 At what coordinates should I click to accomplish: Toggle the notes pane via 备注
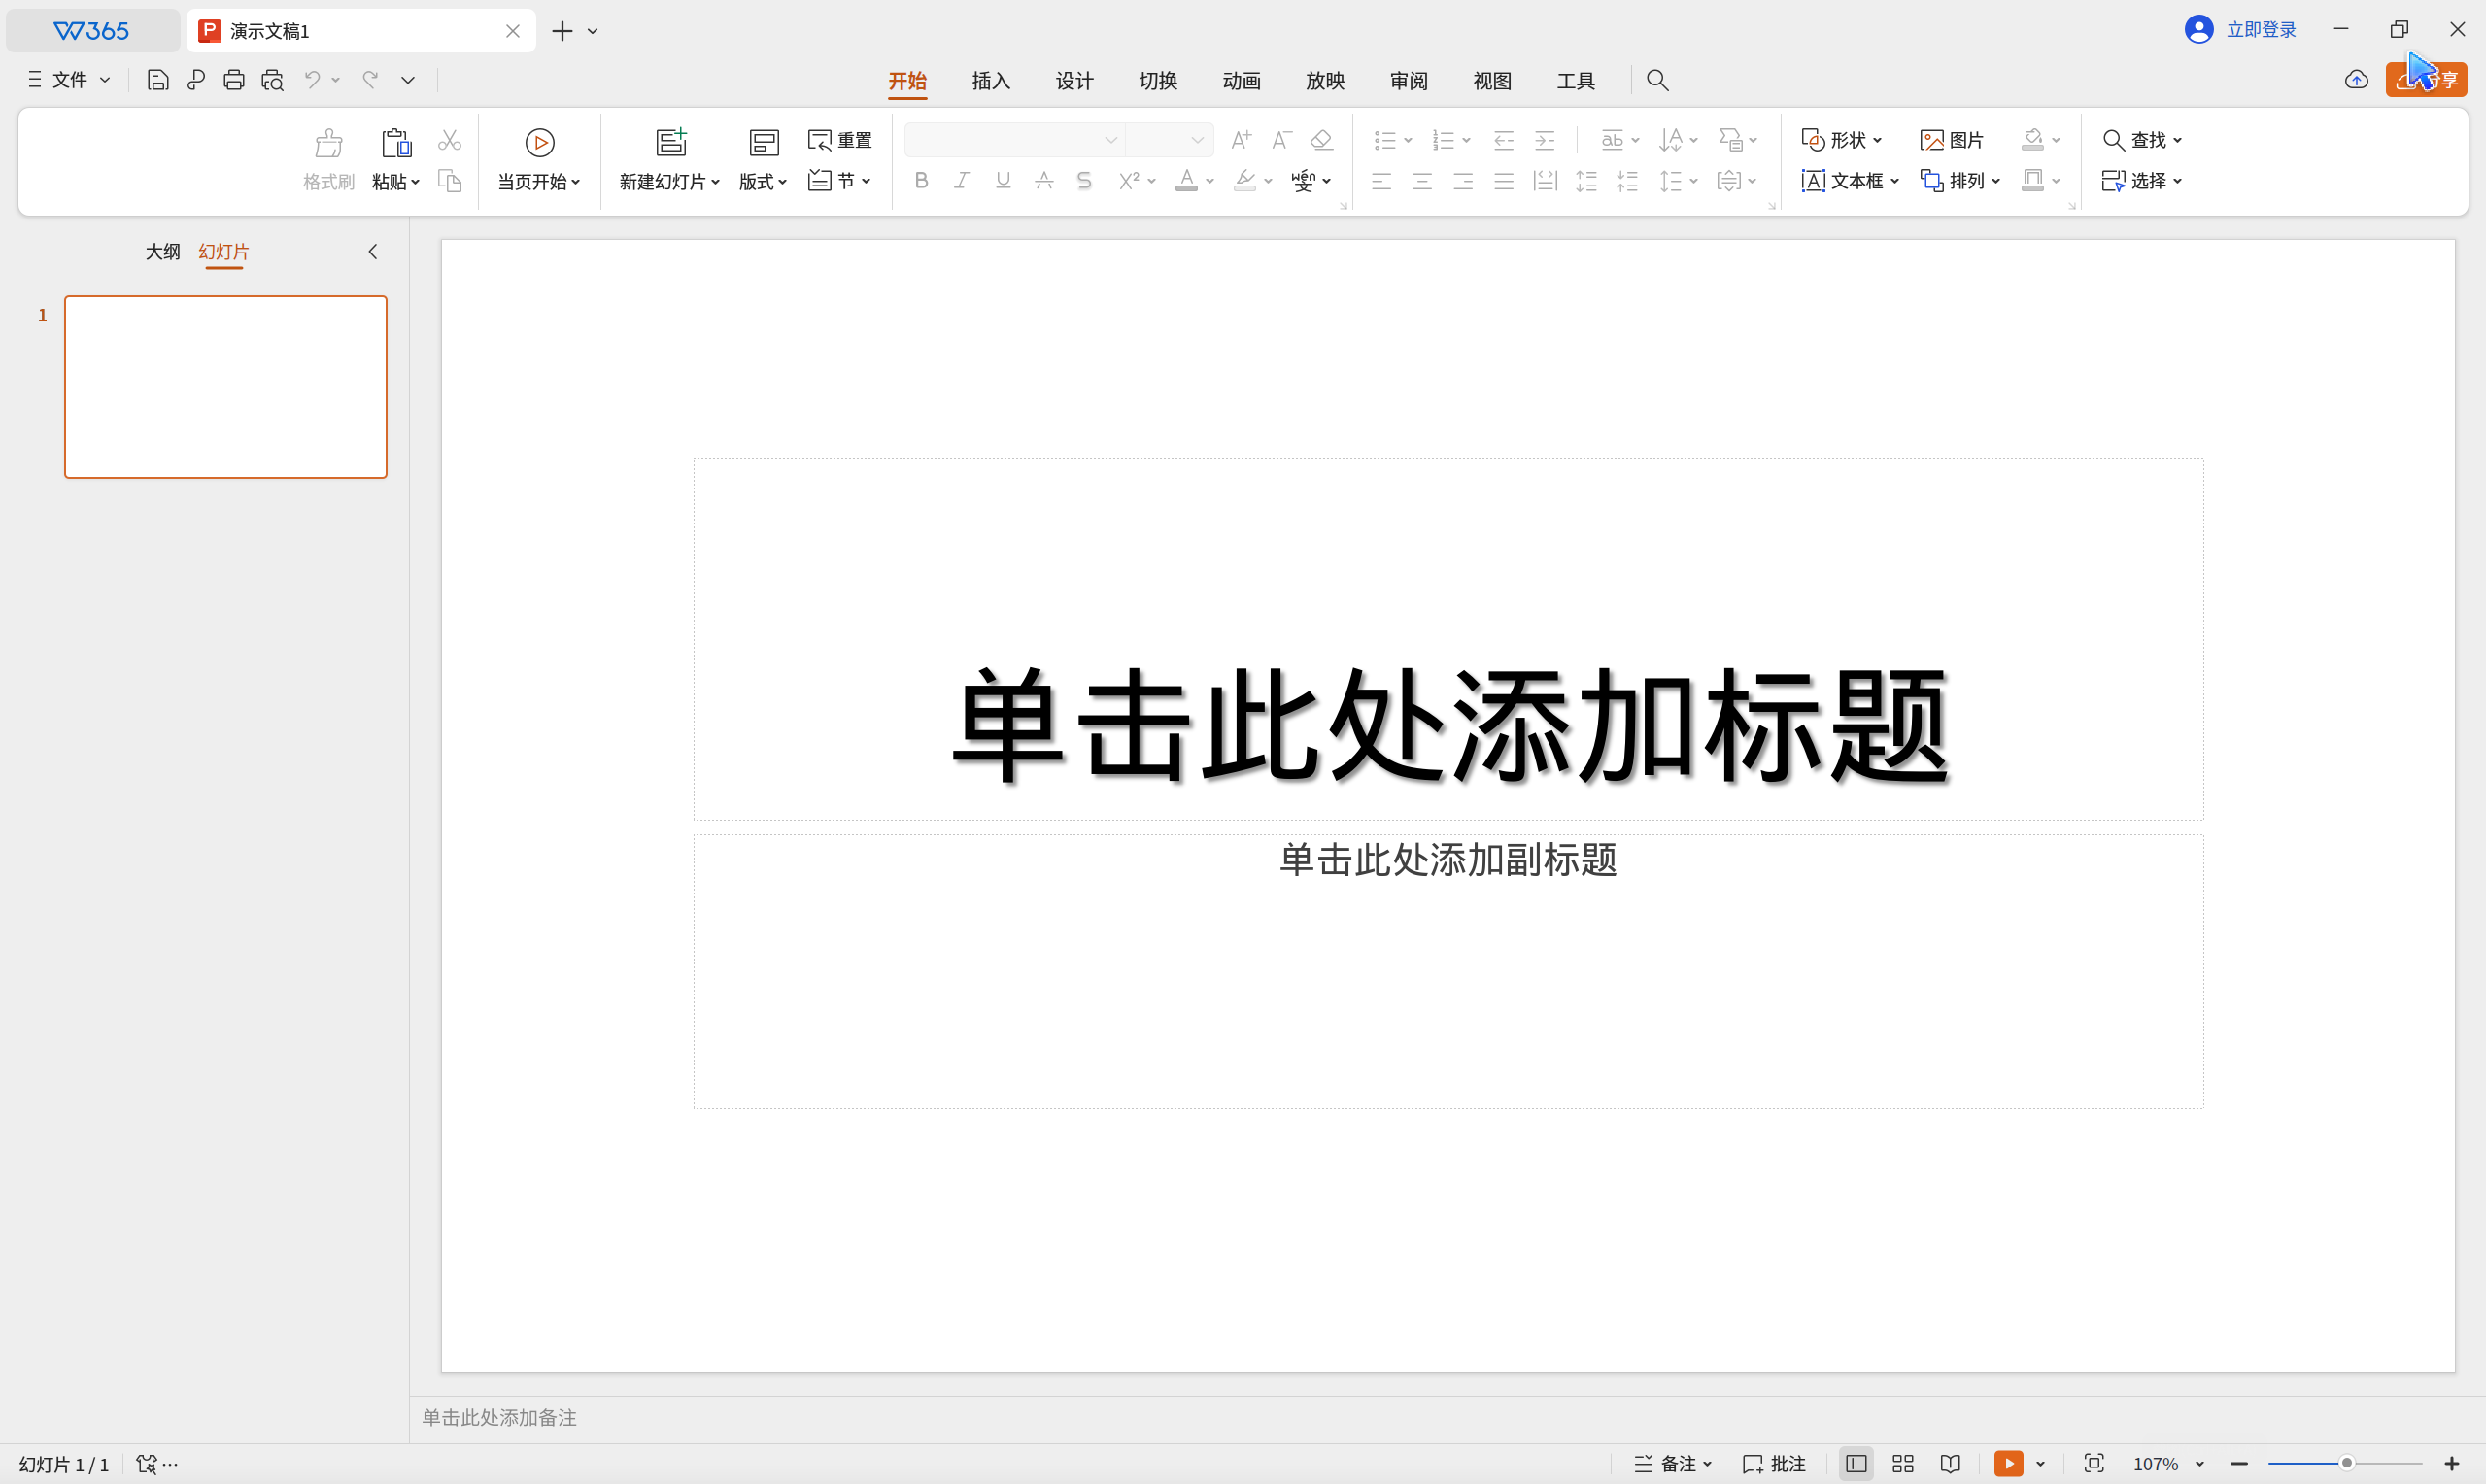tap(1673, 1464)
